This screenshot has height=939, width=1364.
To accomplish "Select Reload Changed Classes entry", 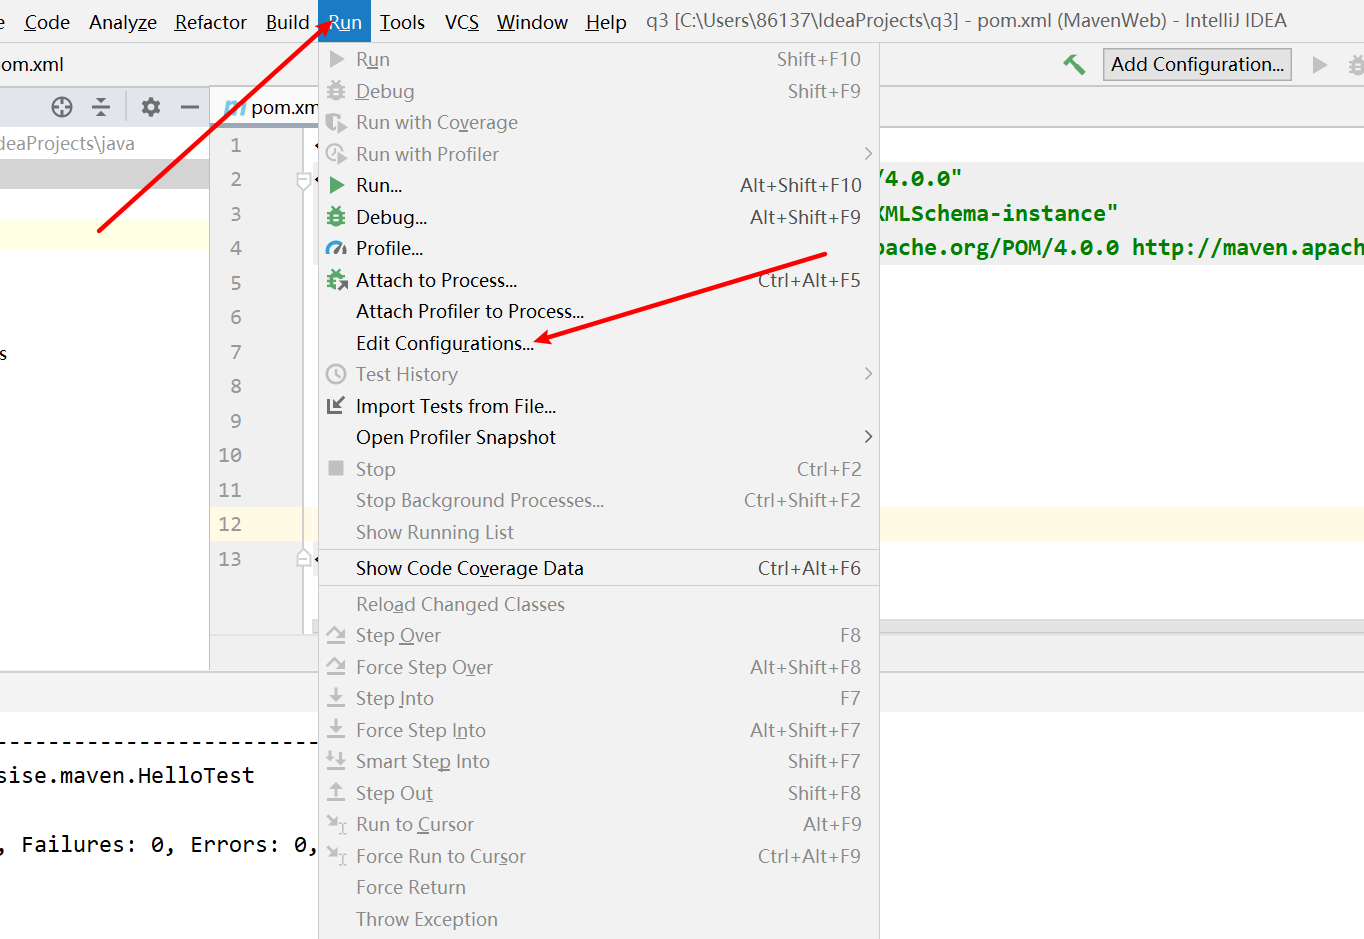I will point(599,604).
